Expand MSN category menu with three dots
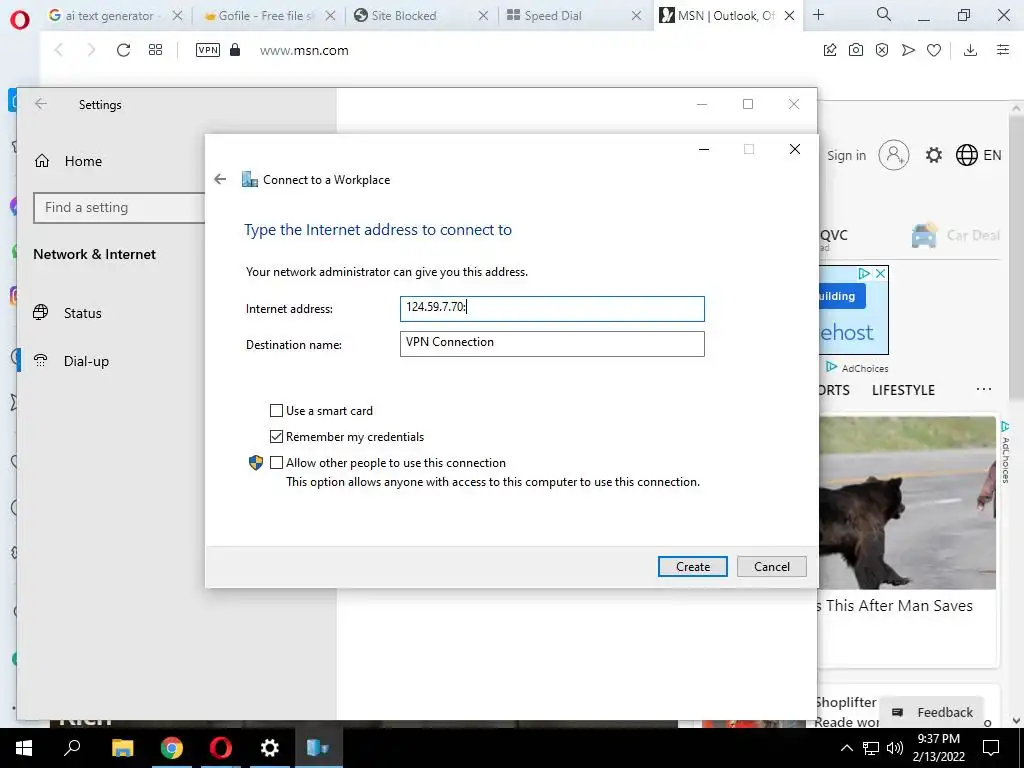Screen dimensions: 1024x768 coord(984,390)
